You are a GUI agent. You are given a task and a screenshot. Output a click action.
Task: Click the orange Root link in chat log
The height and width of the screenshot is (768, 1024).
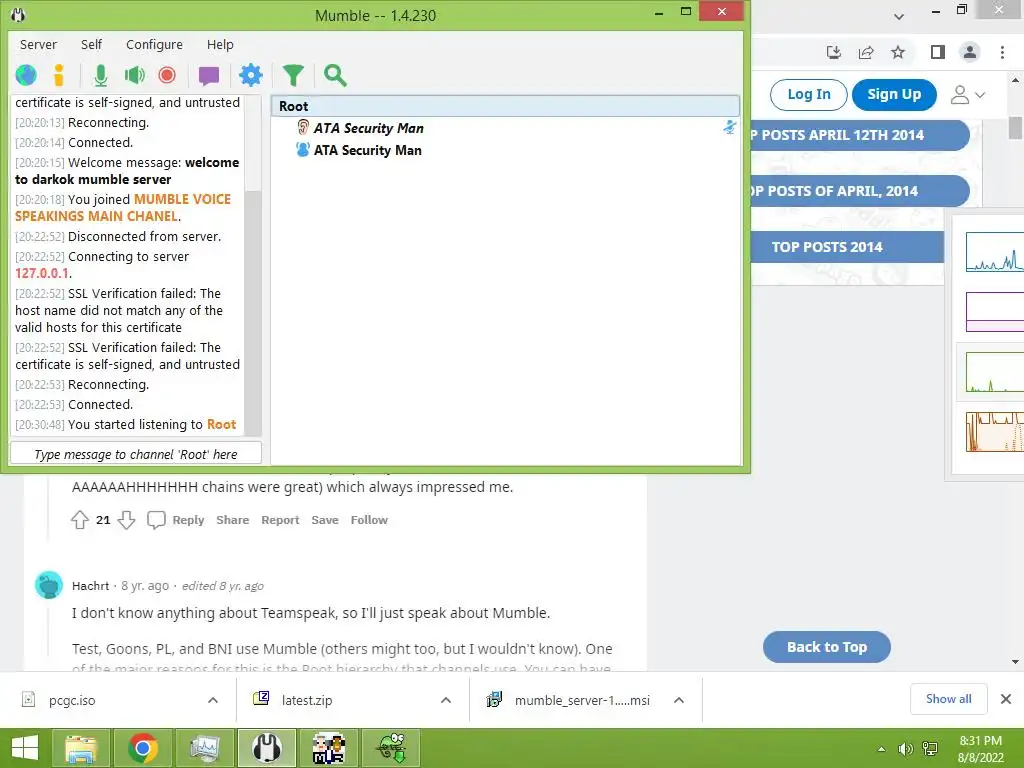pos(221,424)
